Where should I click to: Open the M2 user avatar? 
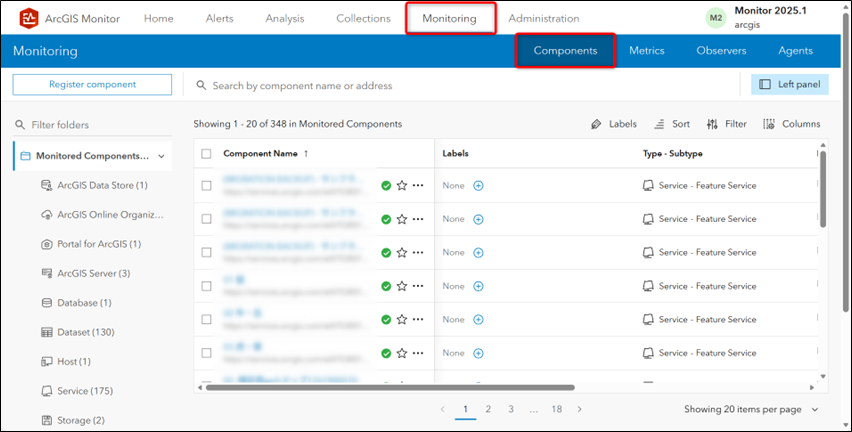(716, 18)
